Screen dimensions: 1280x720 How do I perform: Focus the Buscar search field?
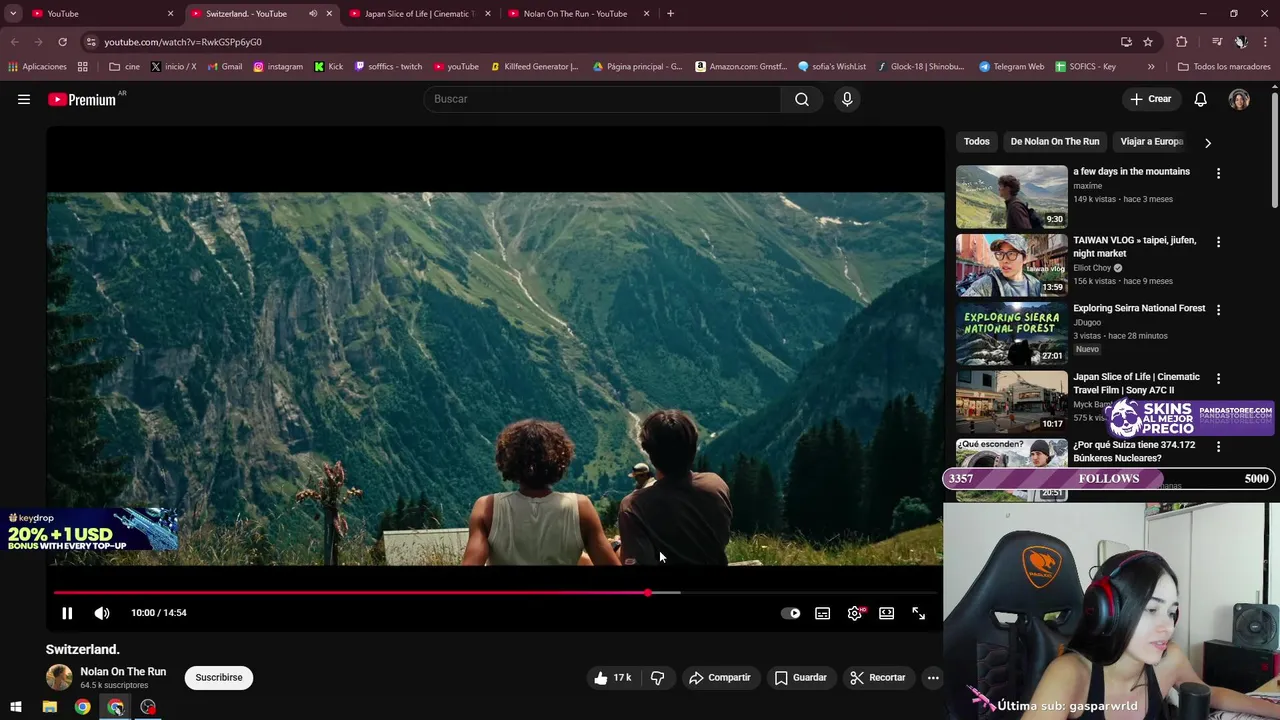click(603, 99)
